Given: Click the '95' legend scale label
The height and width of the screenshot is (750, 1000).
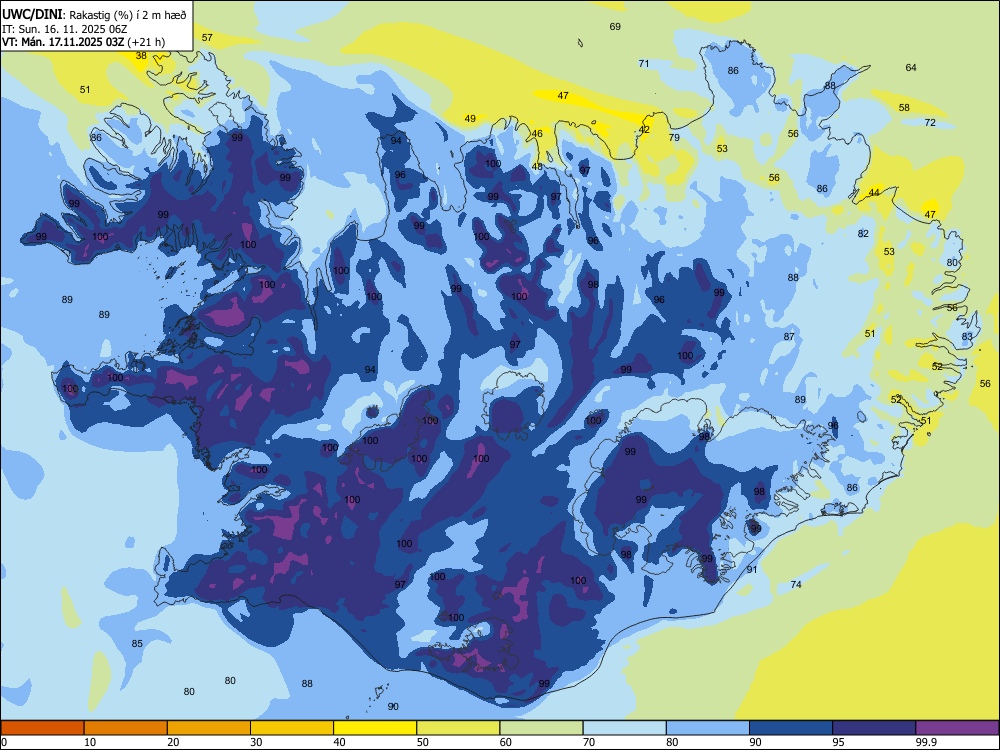Looking at the screenshot, I should [839, 742].
